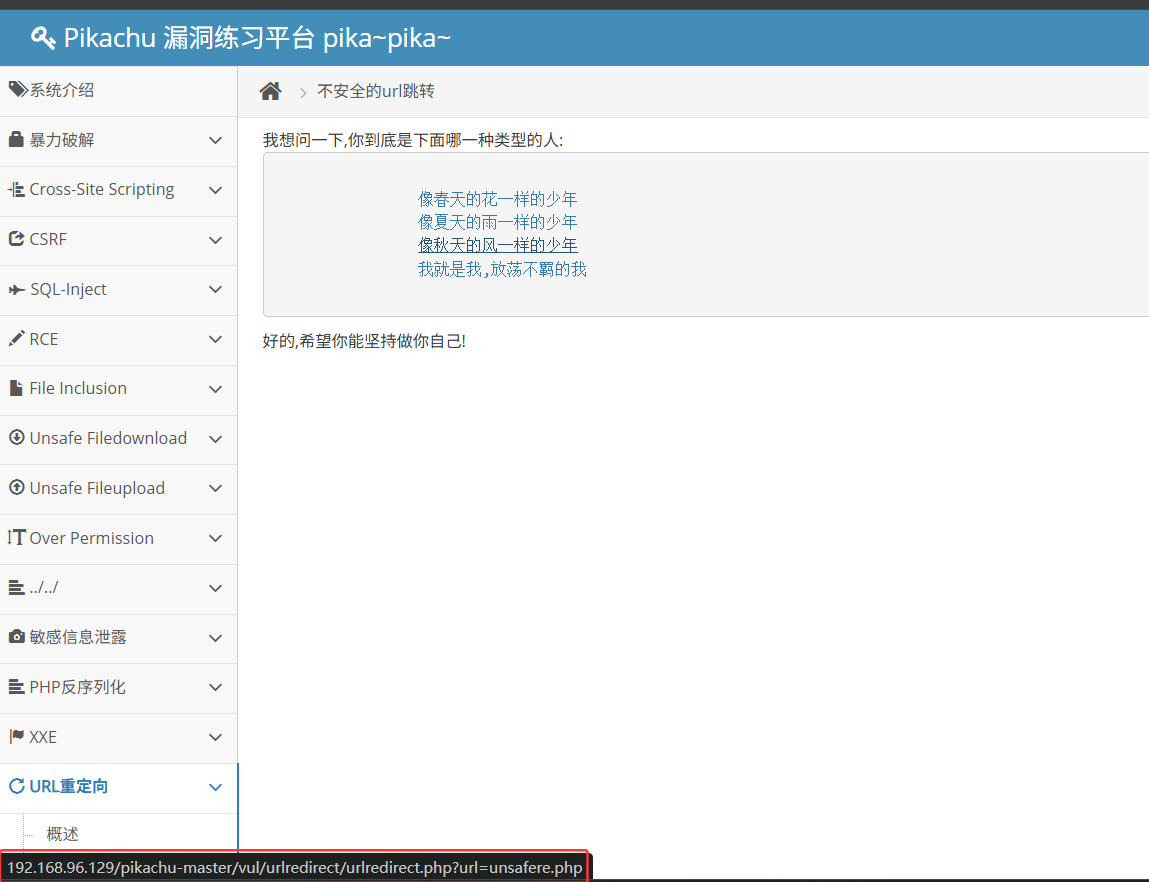Screen dimensions: 1149x882
Task: Follow the 我就是我,放荡不羁的我 link
Action: pyautogui.click(x=502, y=270)
